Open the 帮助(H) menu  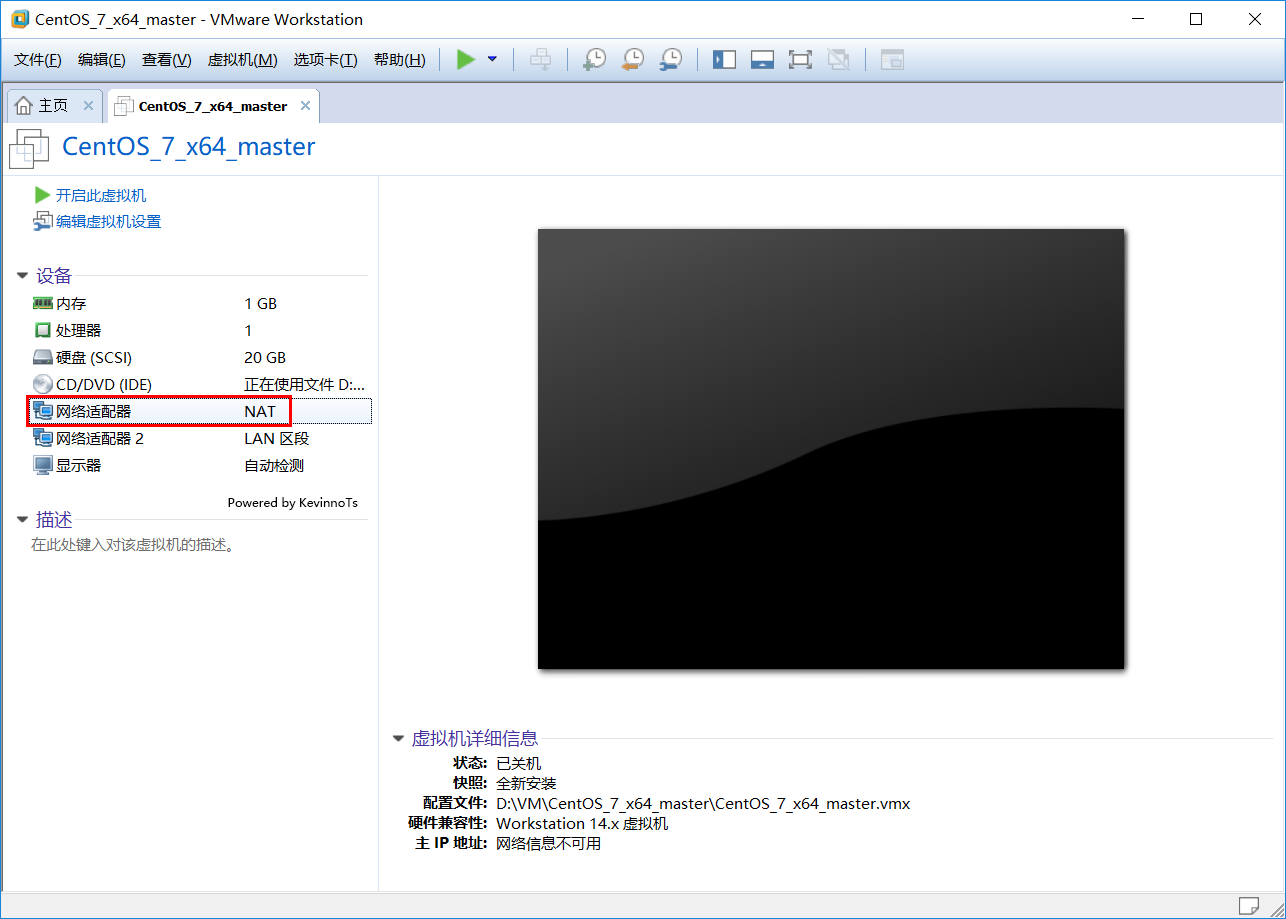tap(399, 60)
